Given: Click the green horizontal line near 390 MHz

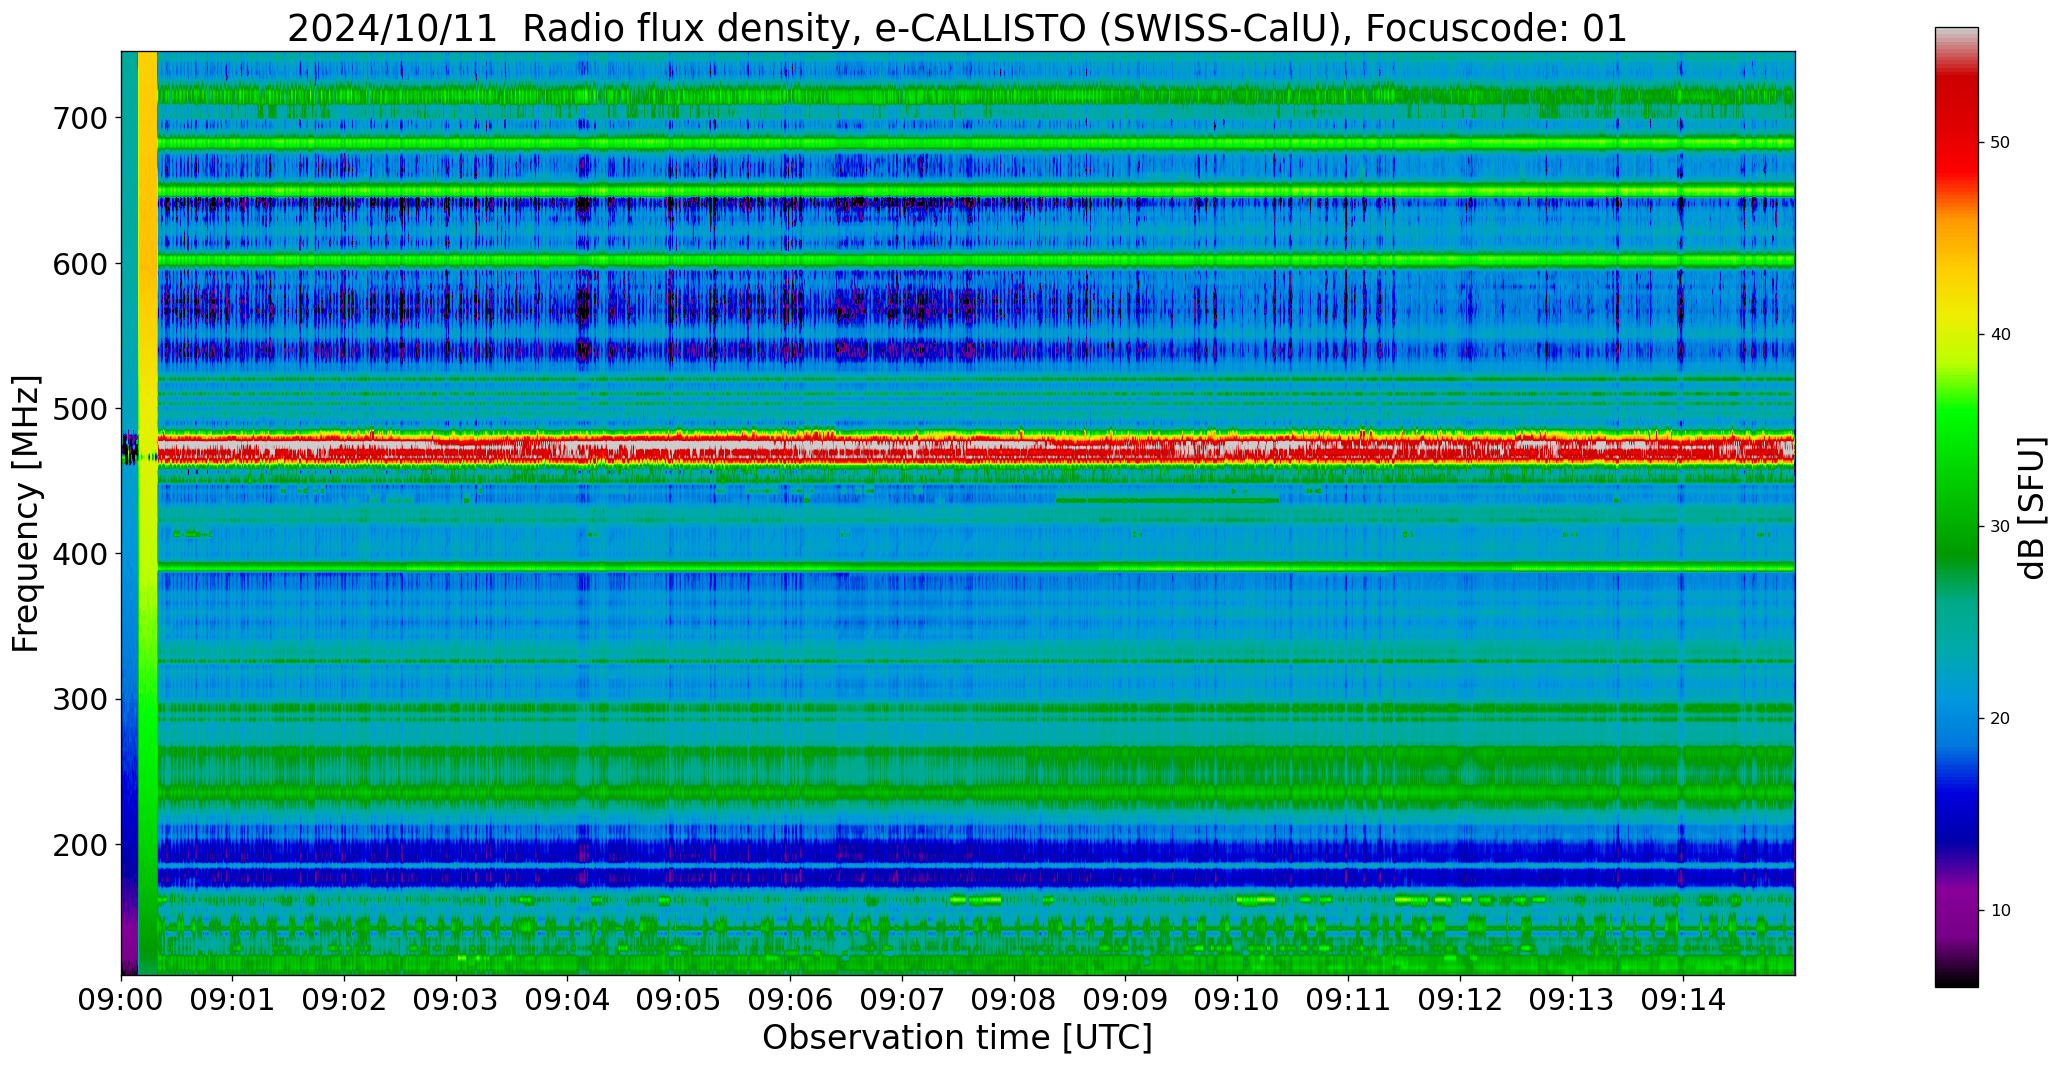Looking at the screenshot, I should pos(975,567).
